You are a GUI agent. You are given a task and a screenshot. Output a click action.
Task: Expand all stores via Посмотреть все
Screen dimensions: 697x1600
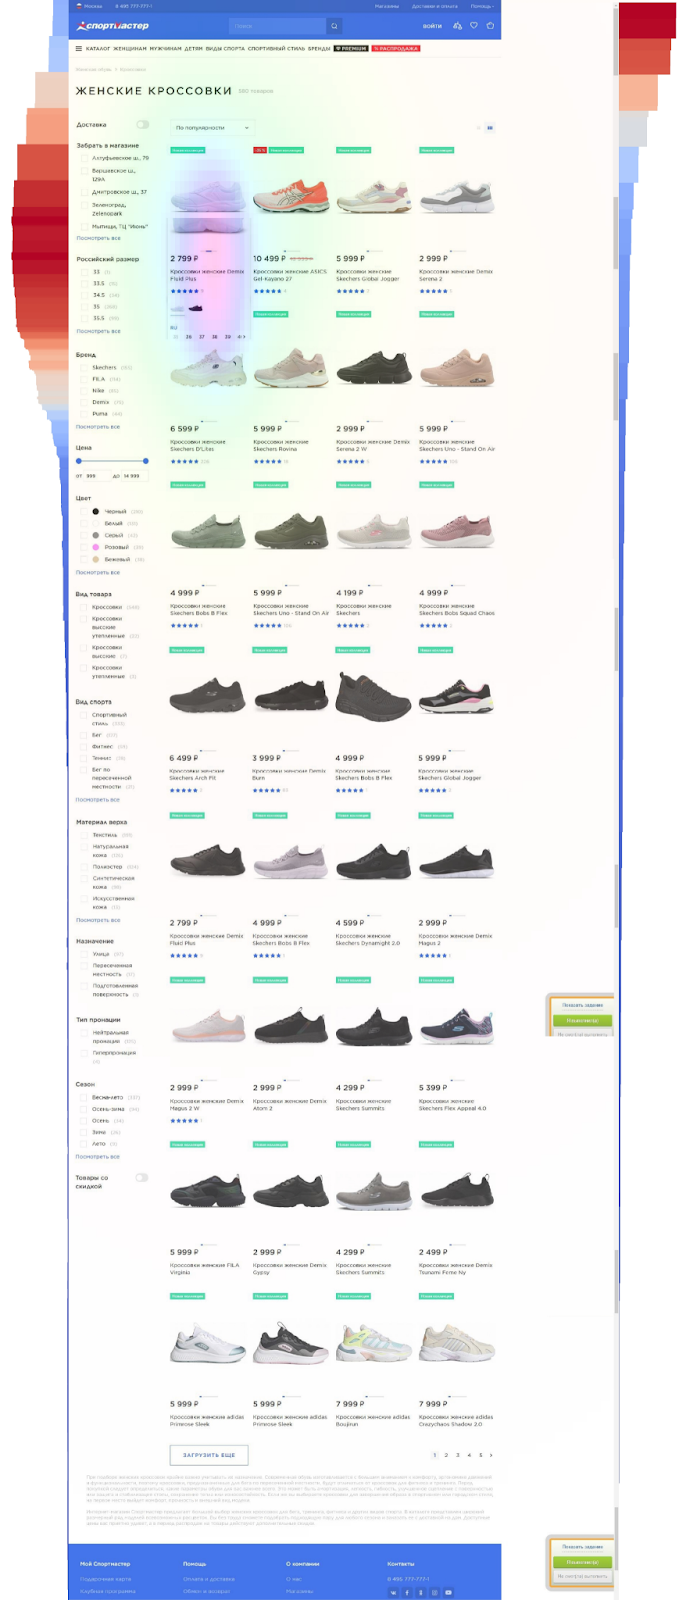[98, 238]
